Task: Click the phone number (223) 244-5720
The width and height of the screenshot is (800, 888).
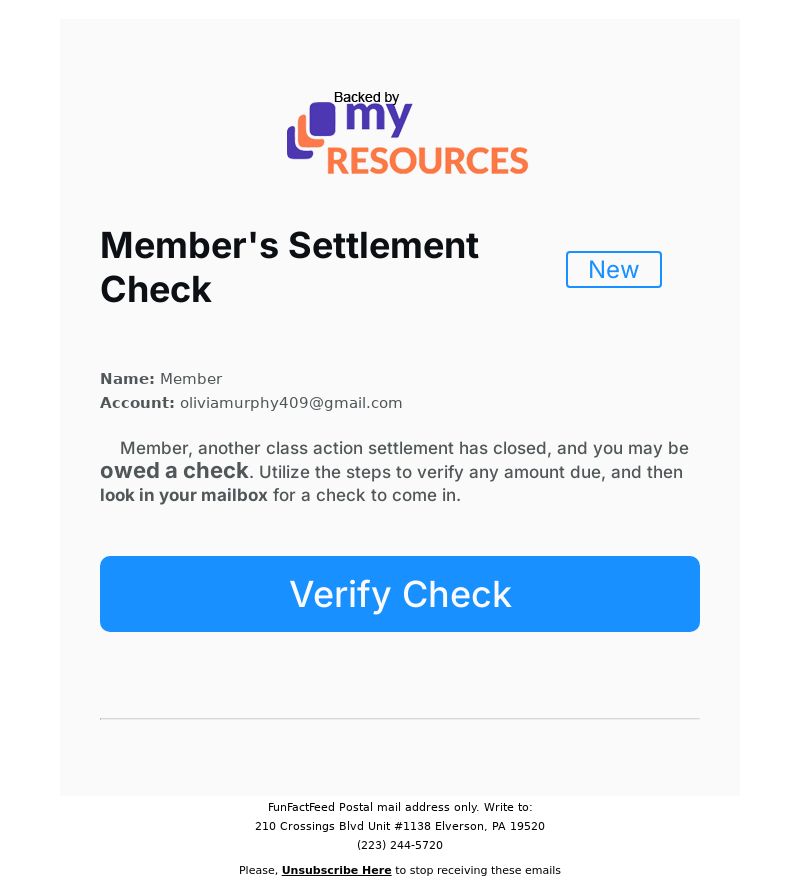Action: (x=400, y=845)
